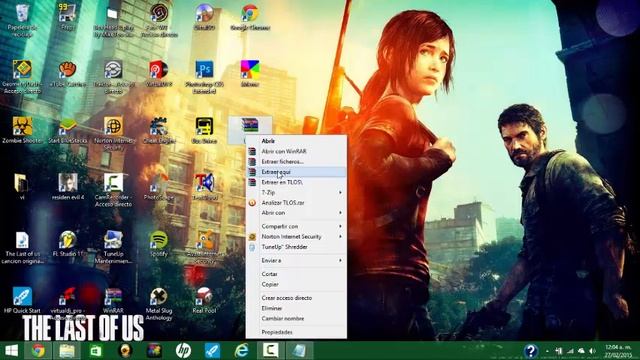Select the Metal Slug Anthology shortcut

159,303
